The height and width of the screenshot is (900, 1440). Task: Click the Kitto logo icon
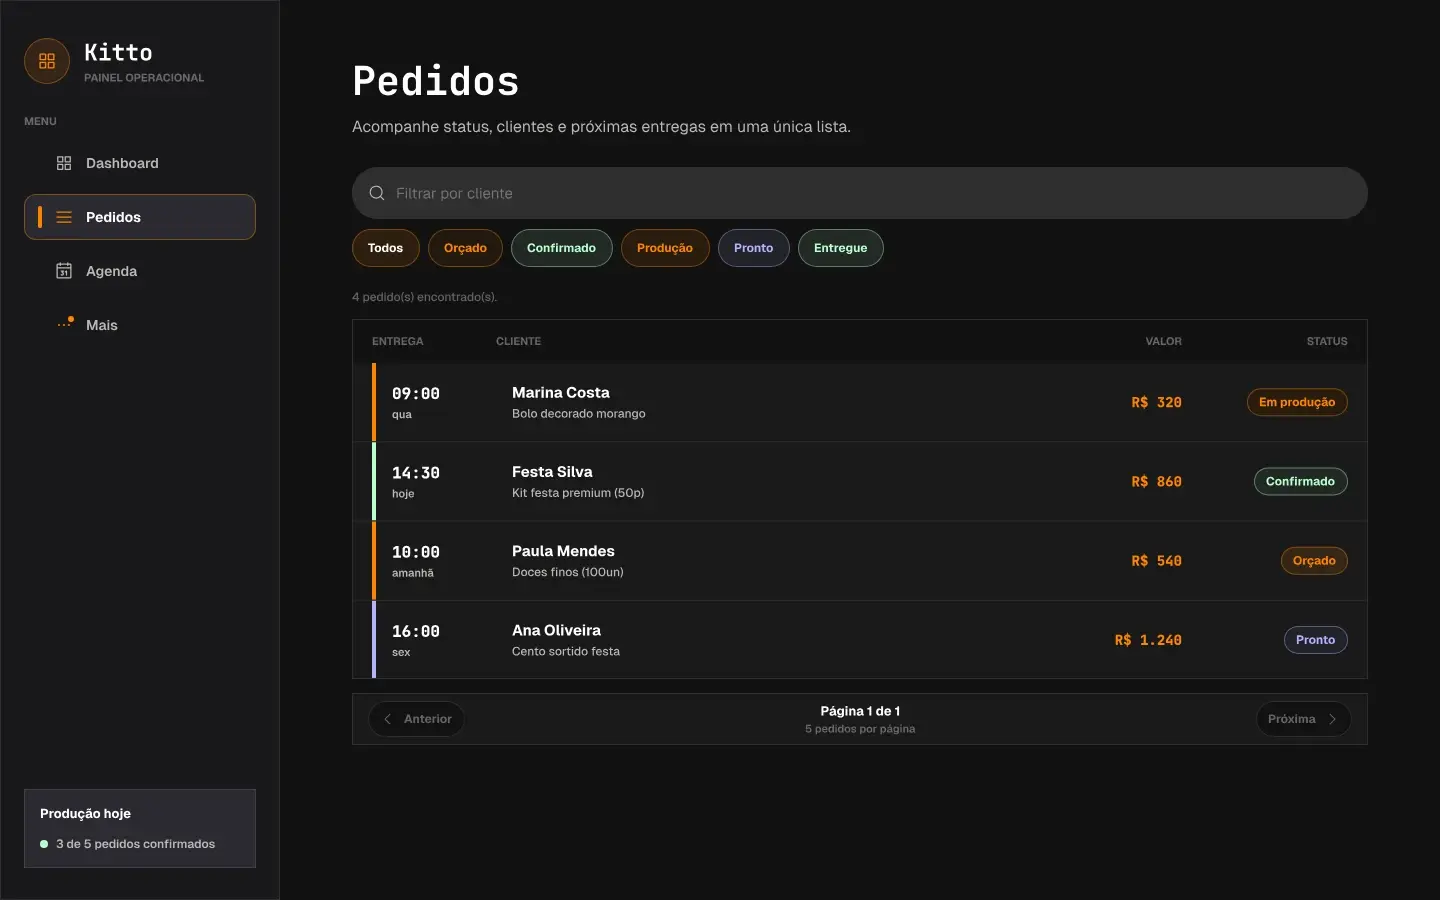47,61
